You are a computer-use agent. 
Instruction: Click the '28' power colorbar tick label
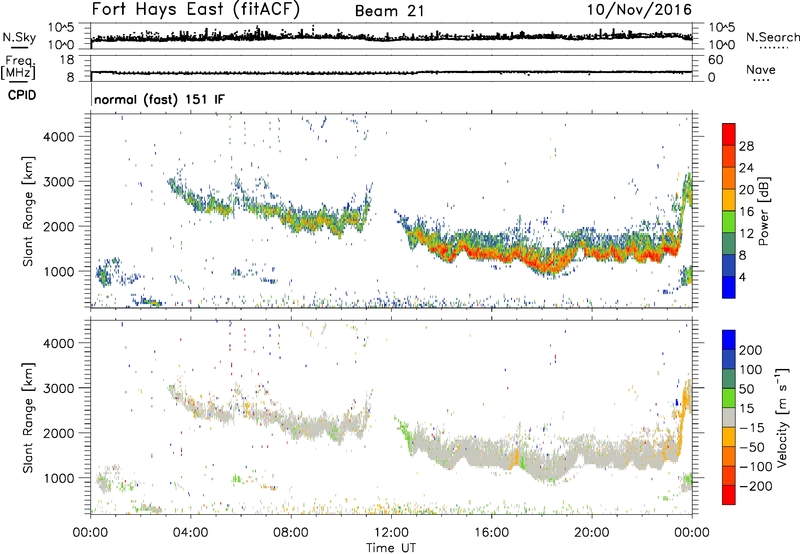[746, 146]
